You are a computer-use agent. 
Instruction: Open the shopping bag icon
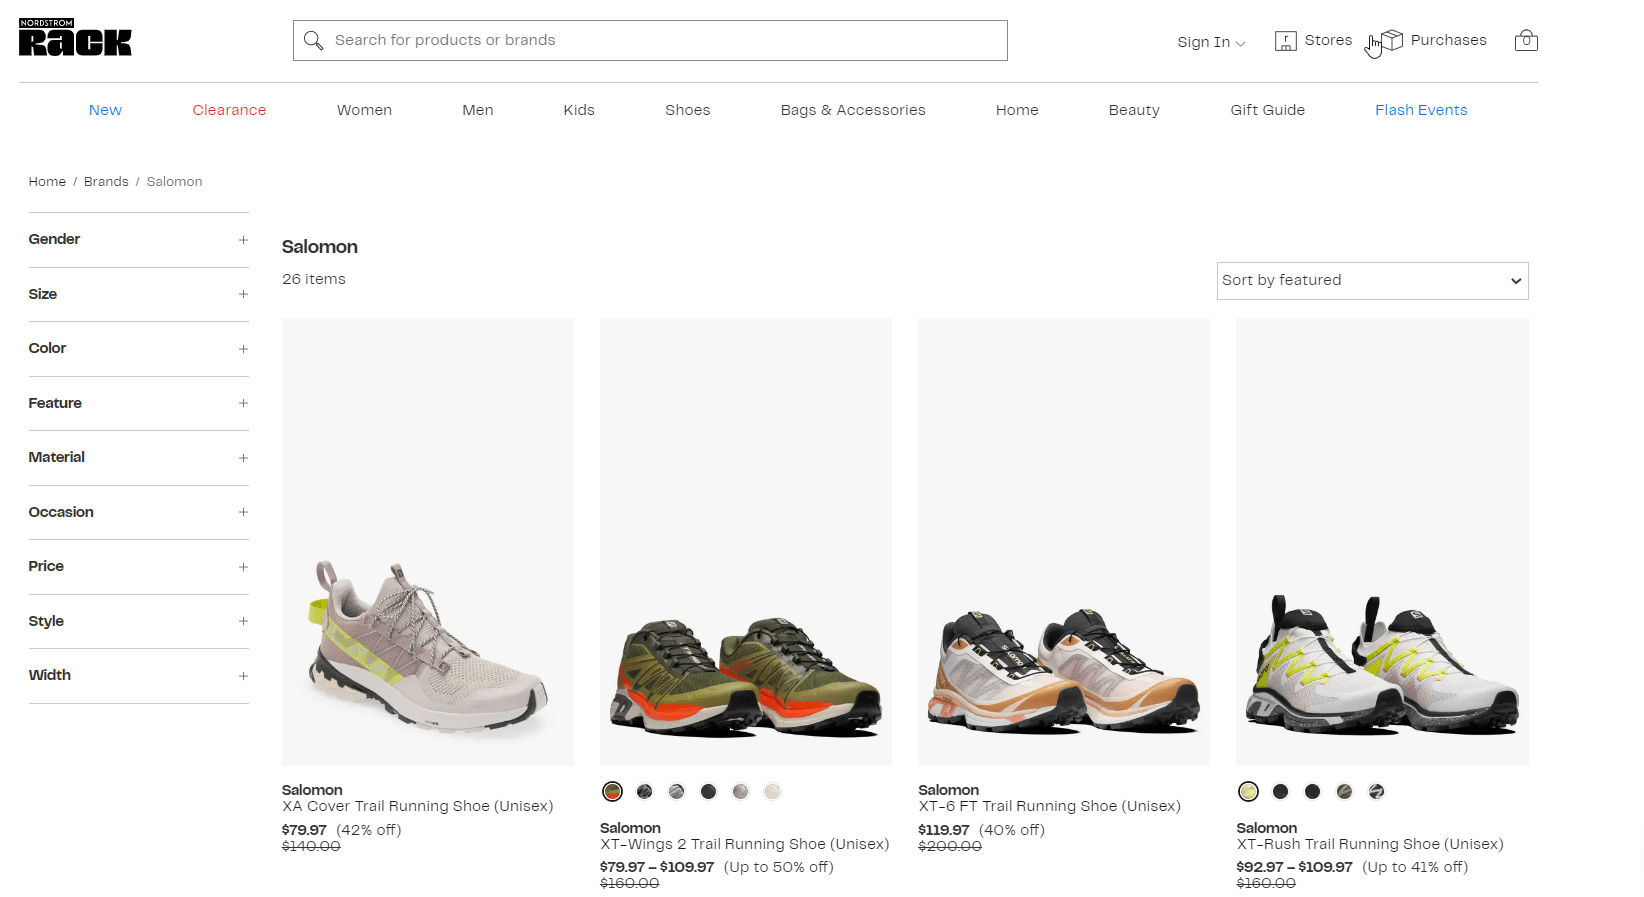point(1526,40)
